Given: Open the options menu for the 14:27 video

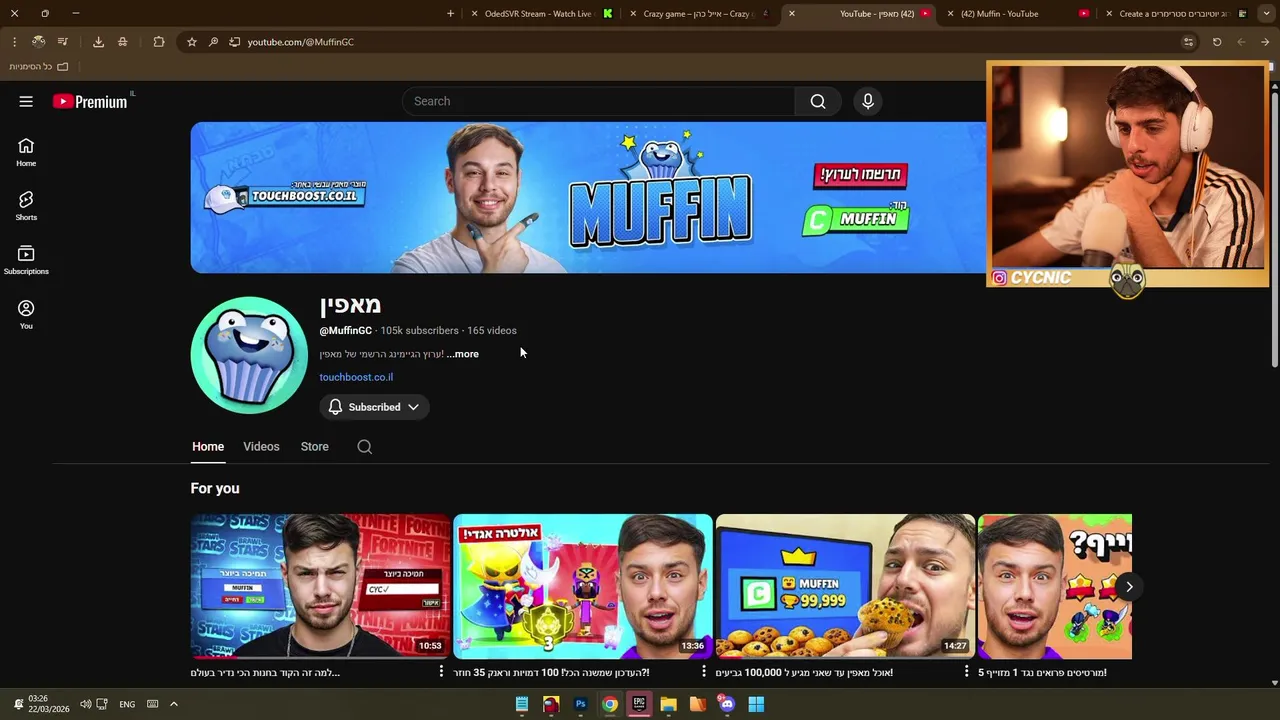Looking at the screenshot, I should coord(966,672).
